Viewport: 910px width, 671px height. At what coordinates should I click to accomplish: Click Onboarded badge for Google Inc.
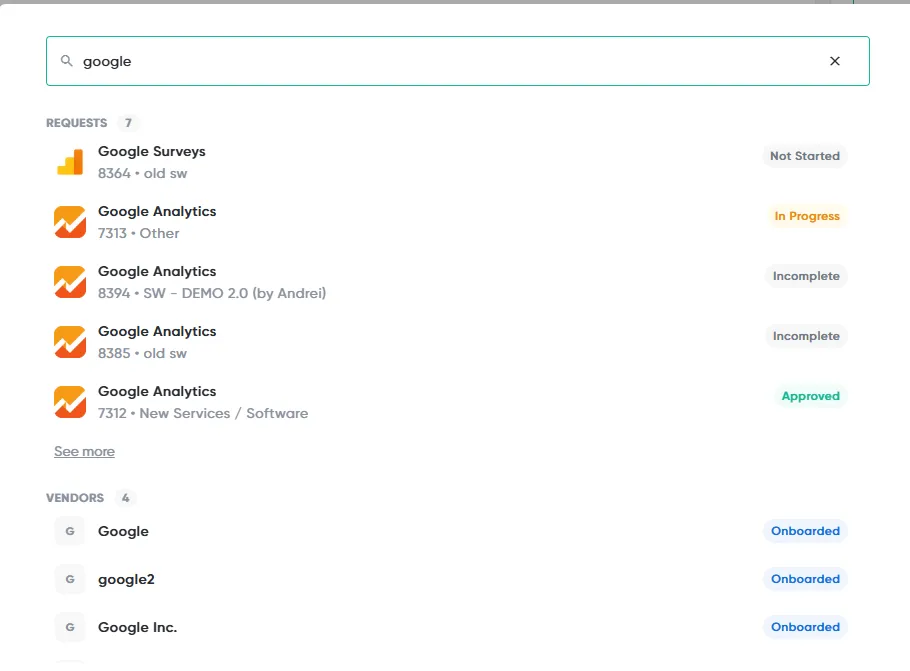pos(805,627)
